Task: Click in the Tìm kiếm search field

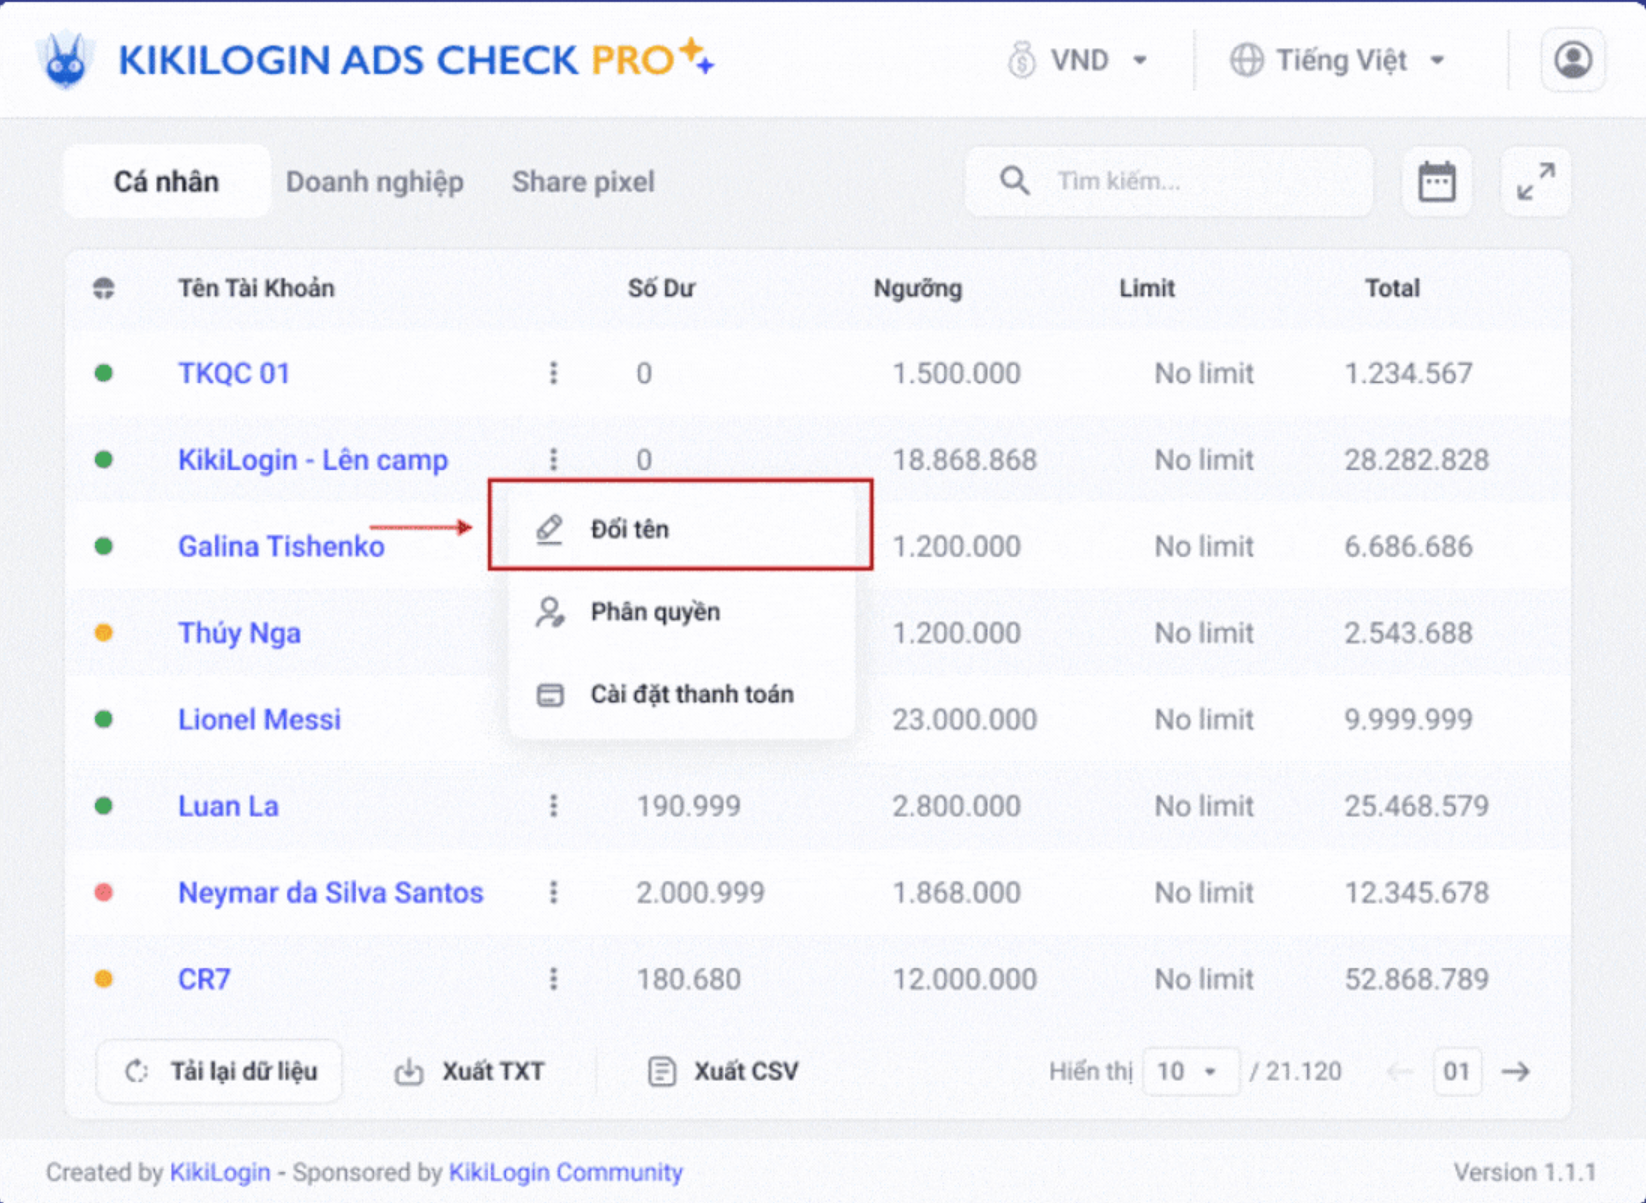Action: pyautogui.click(x=1170, y=182)
